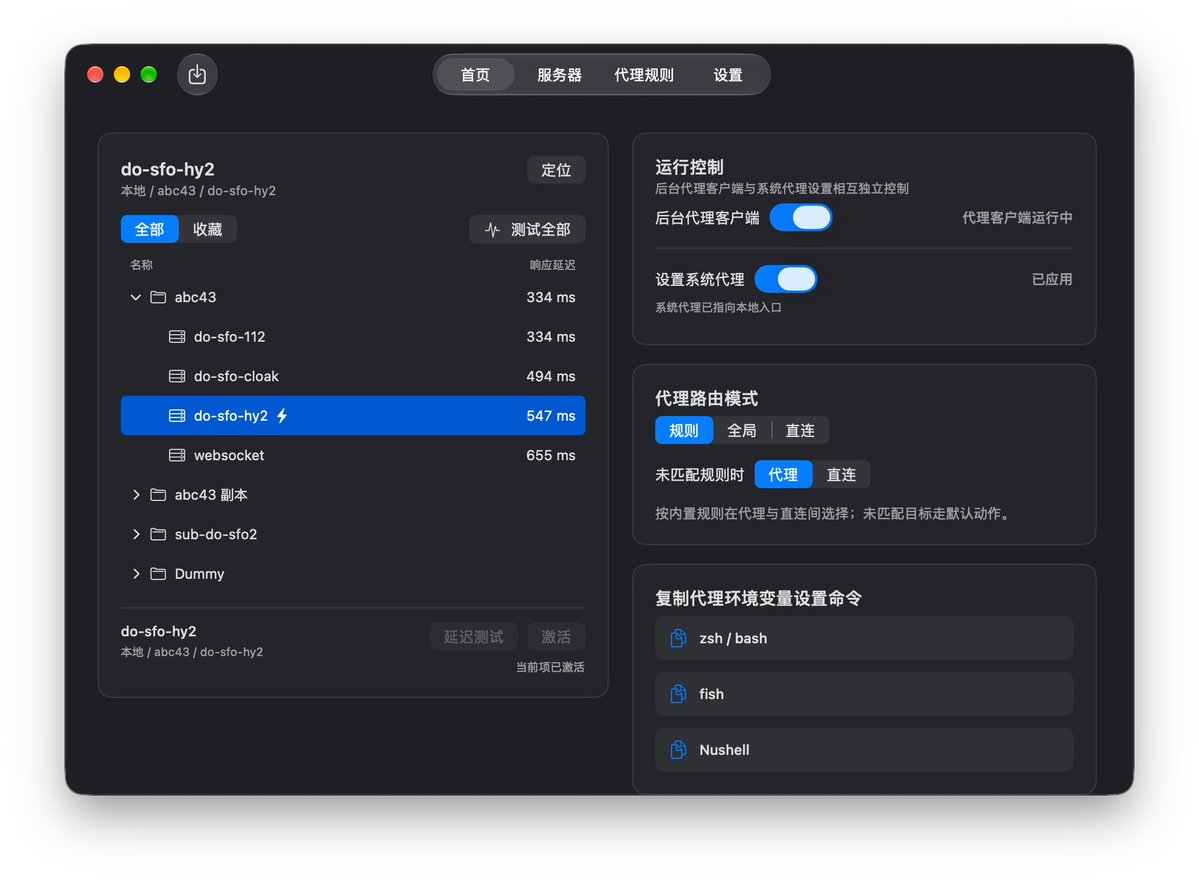Click the 655 ms latency value
The height and width of the screenshot is (881, 1199).
click(x=551, y=455)
